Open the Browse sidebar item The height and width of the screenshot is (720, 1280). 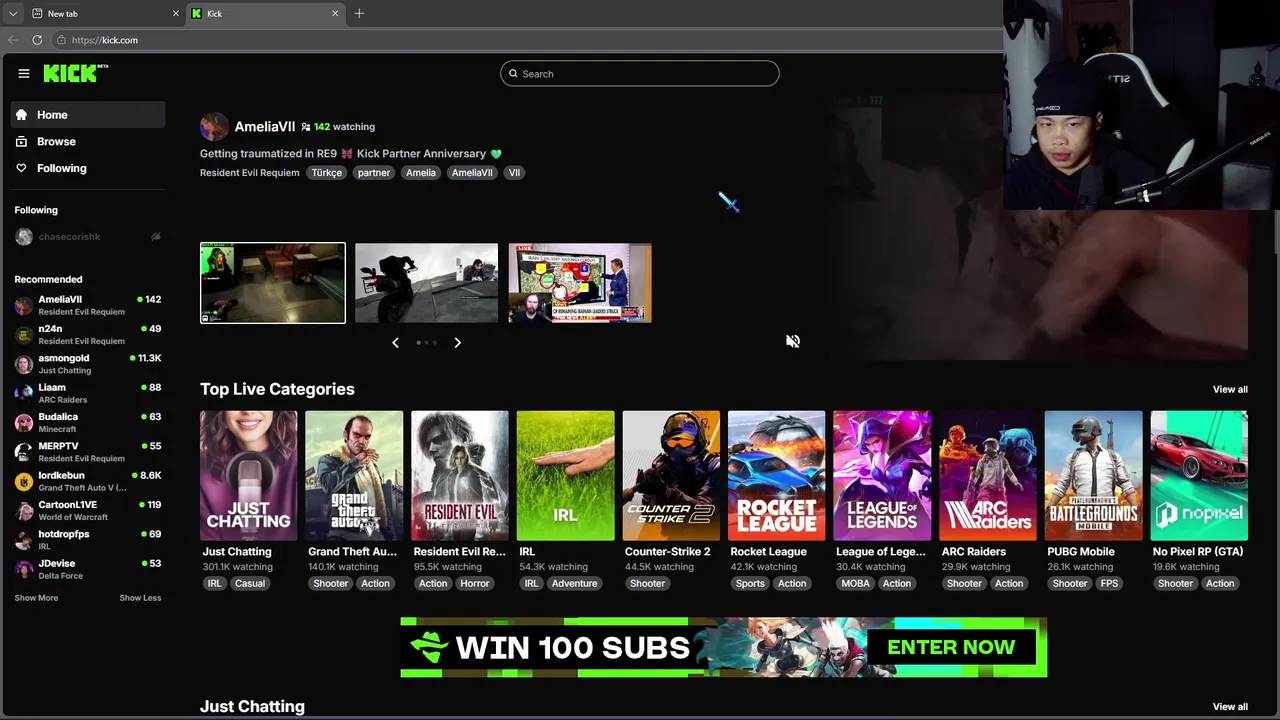88,142
